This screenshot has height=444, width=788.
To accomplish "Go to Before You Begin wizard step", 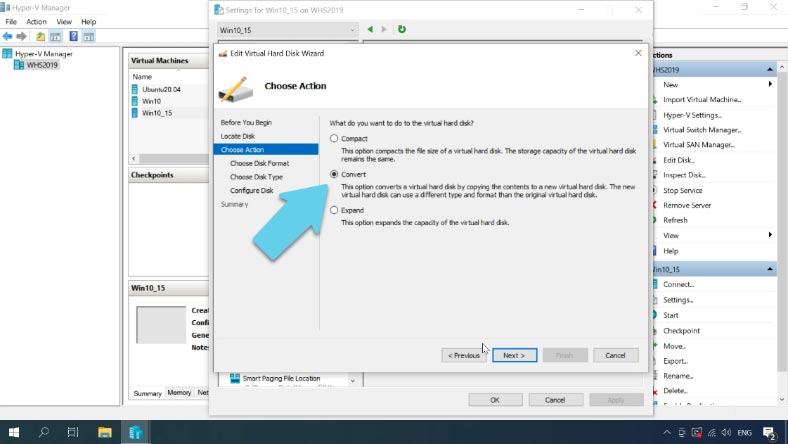I will click(x=246, y=122).
